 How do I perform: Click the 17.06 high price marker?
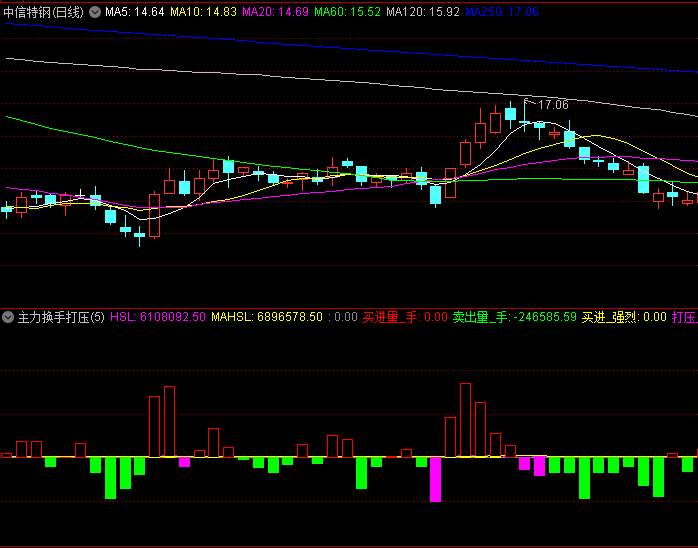[x=553, y=105]
